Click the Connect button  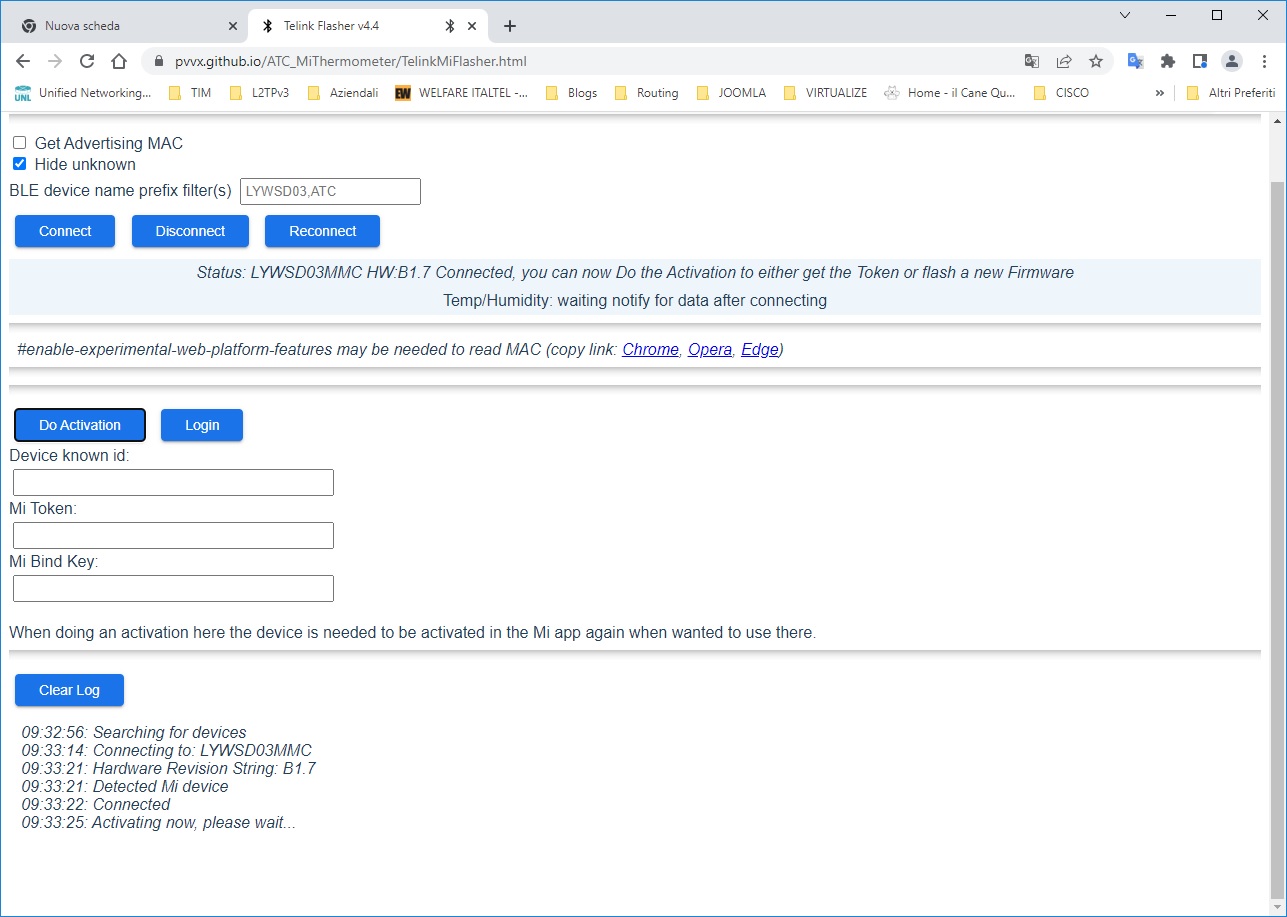pyautogui.click(x=65, y=231)
